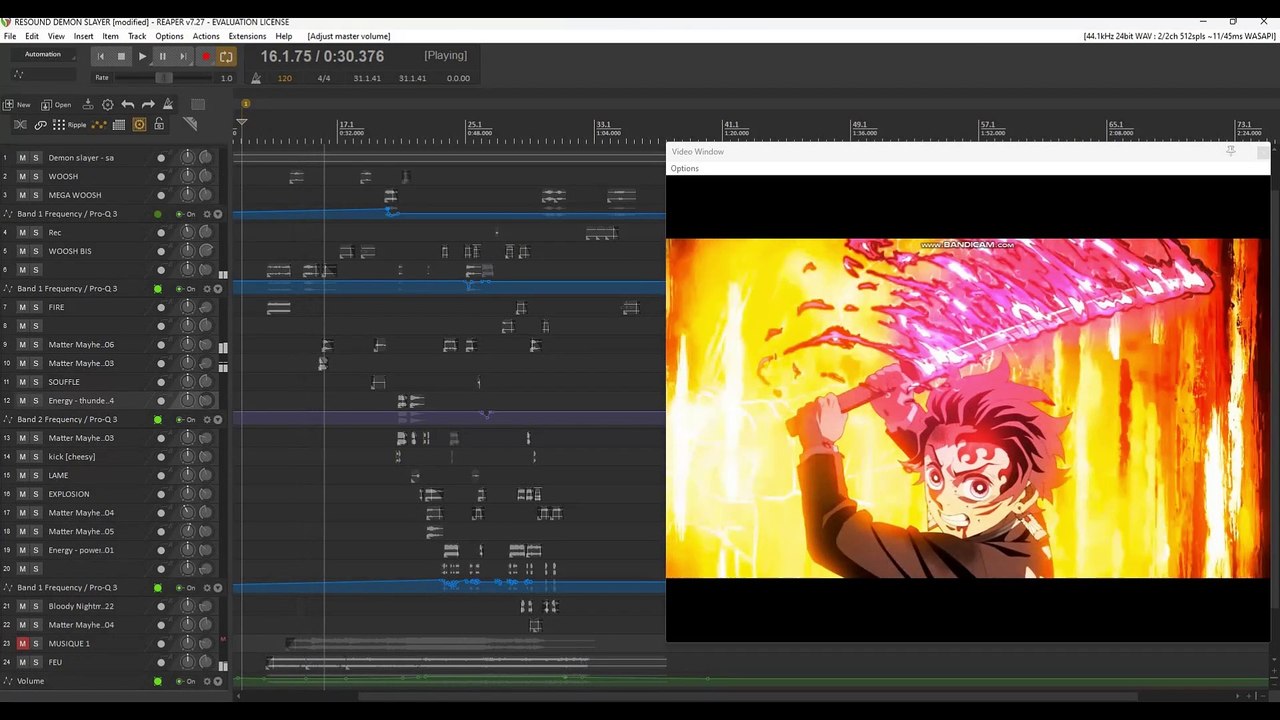Toggle item grouping link icon
Image resolution: width=1280 pixels, height=720 pixels.
(40, 125)
